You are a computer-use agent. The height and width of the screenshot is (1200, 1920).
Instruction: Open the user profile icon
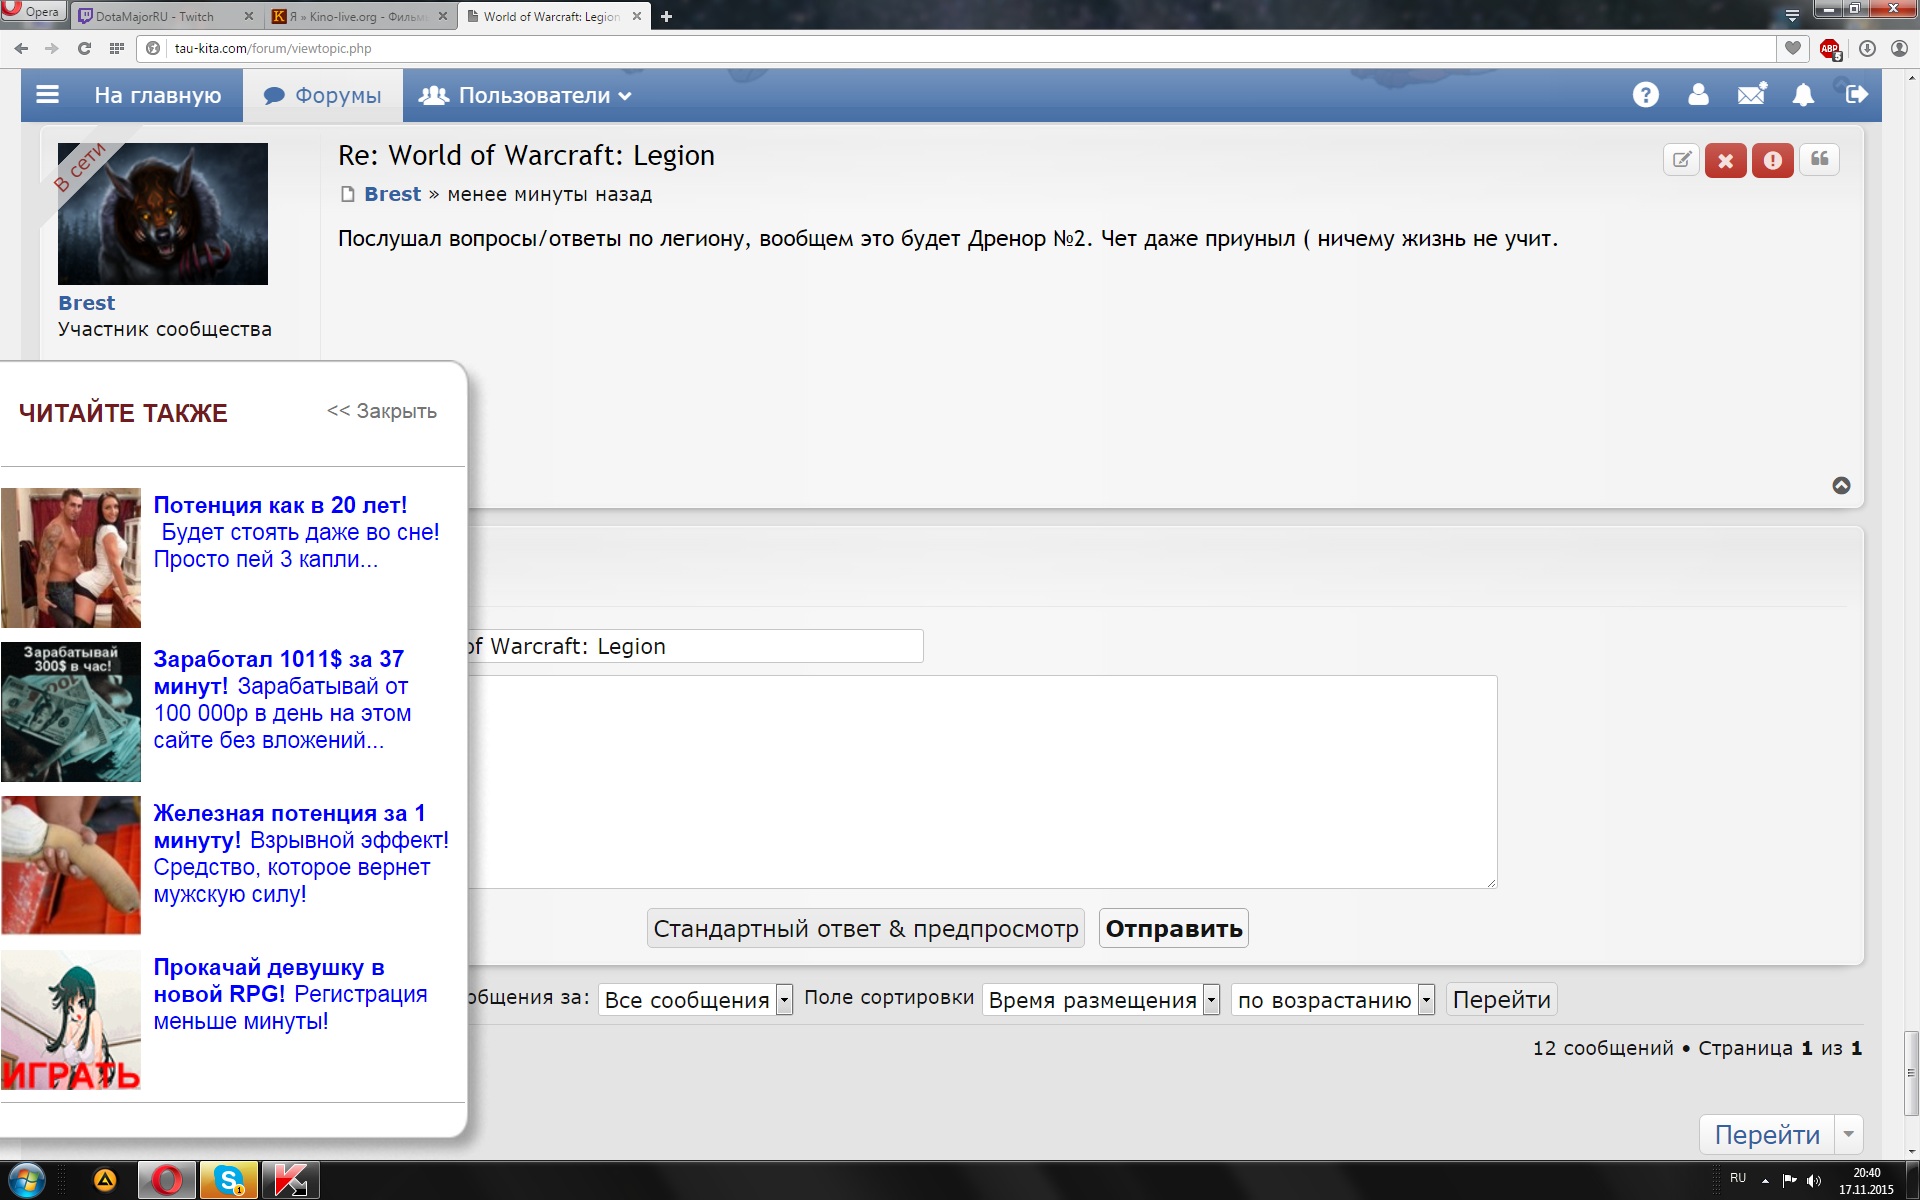pos(1698,95)
